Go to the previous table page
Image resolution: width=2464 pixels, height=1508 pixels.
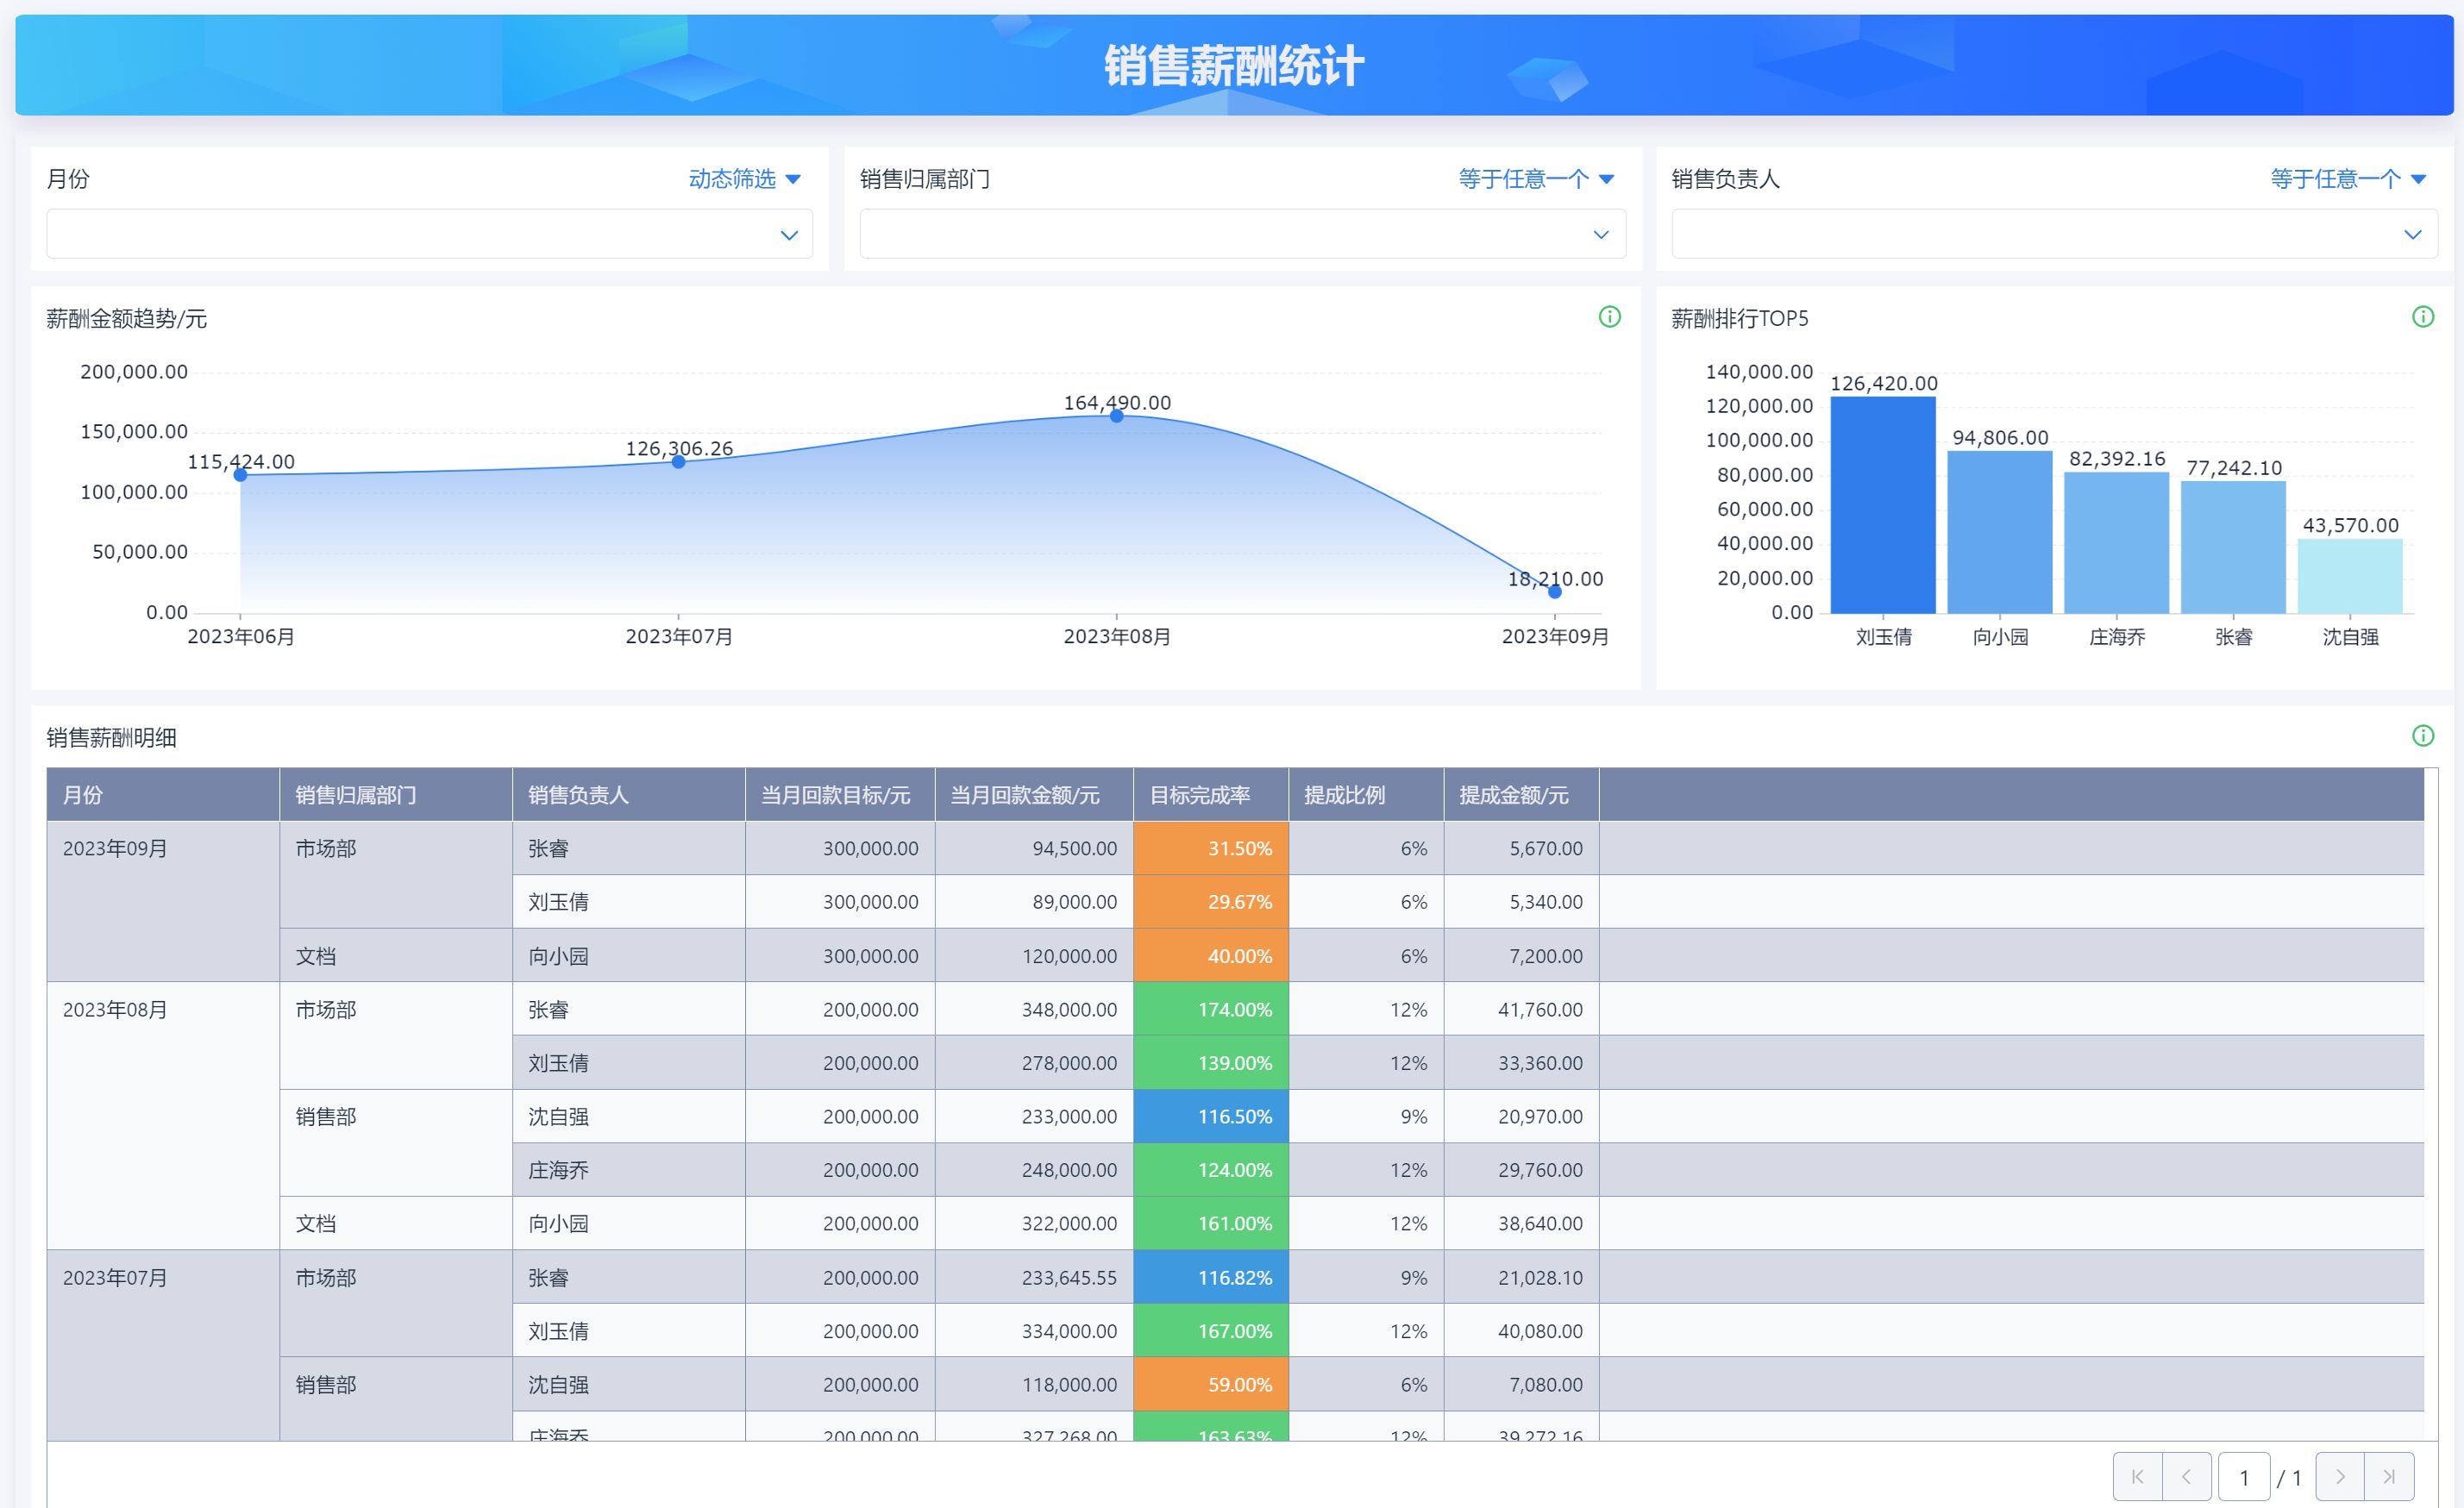tap(2186, 1476)
